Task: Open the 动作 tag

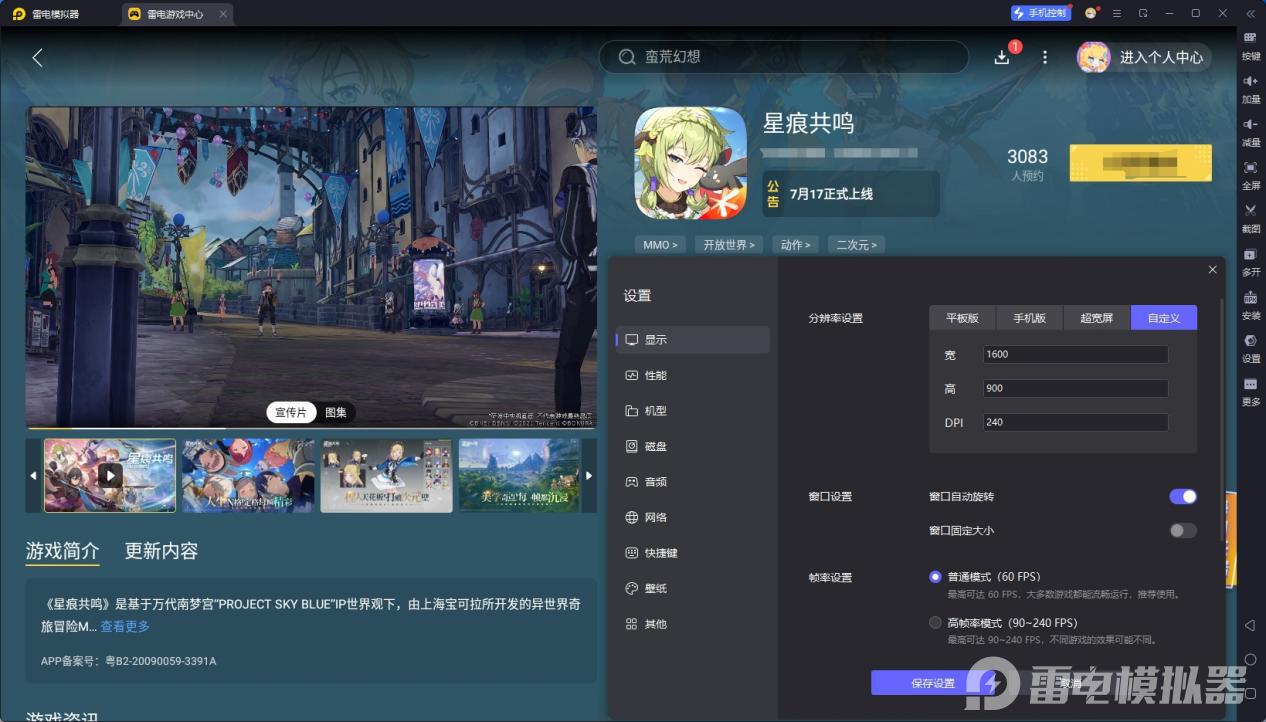Action: 795,245
